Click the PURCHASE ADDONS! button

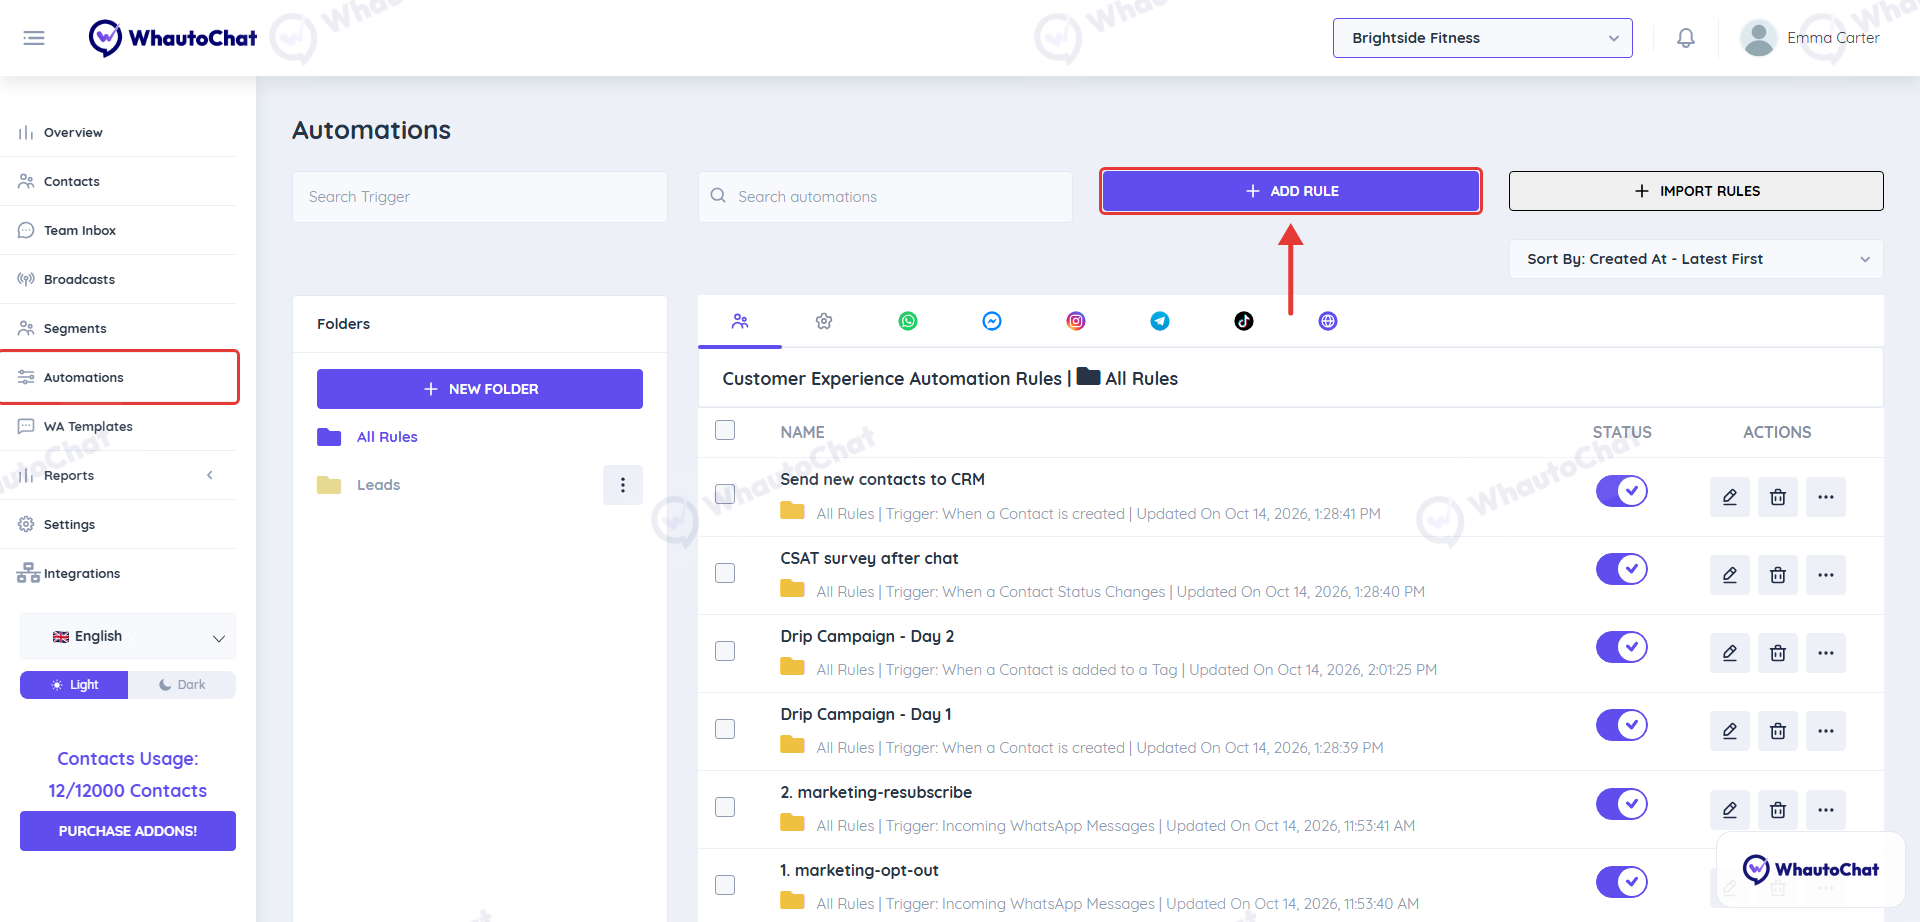[128, 831]
